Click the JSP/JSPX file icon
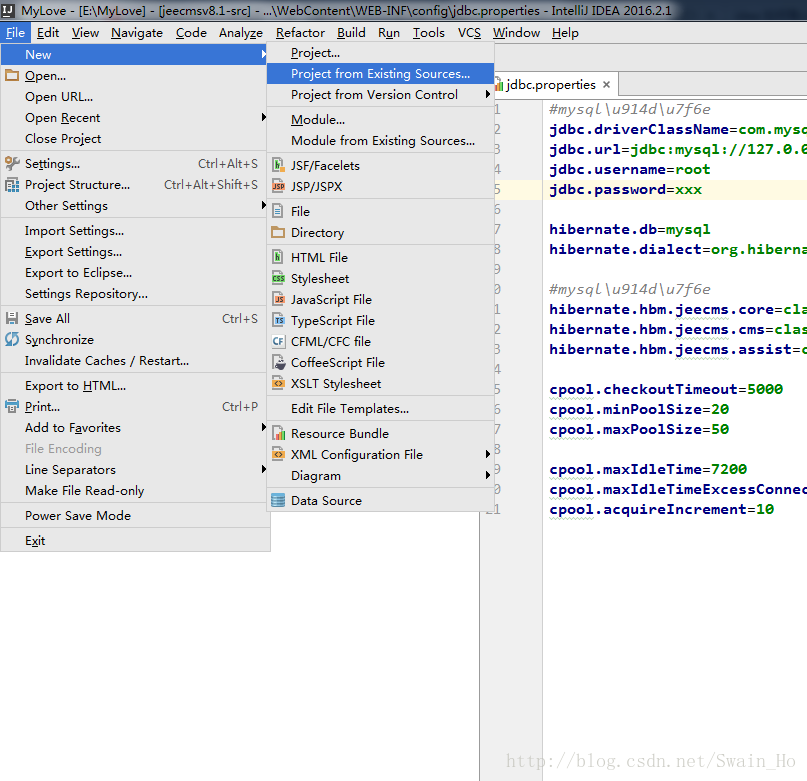Viewport: 807px width, 781px height. click(278, 186)
